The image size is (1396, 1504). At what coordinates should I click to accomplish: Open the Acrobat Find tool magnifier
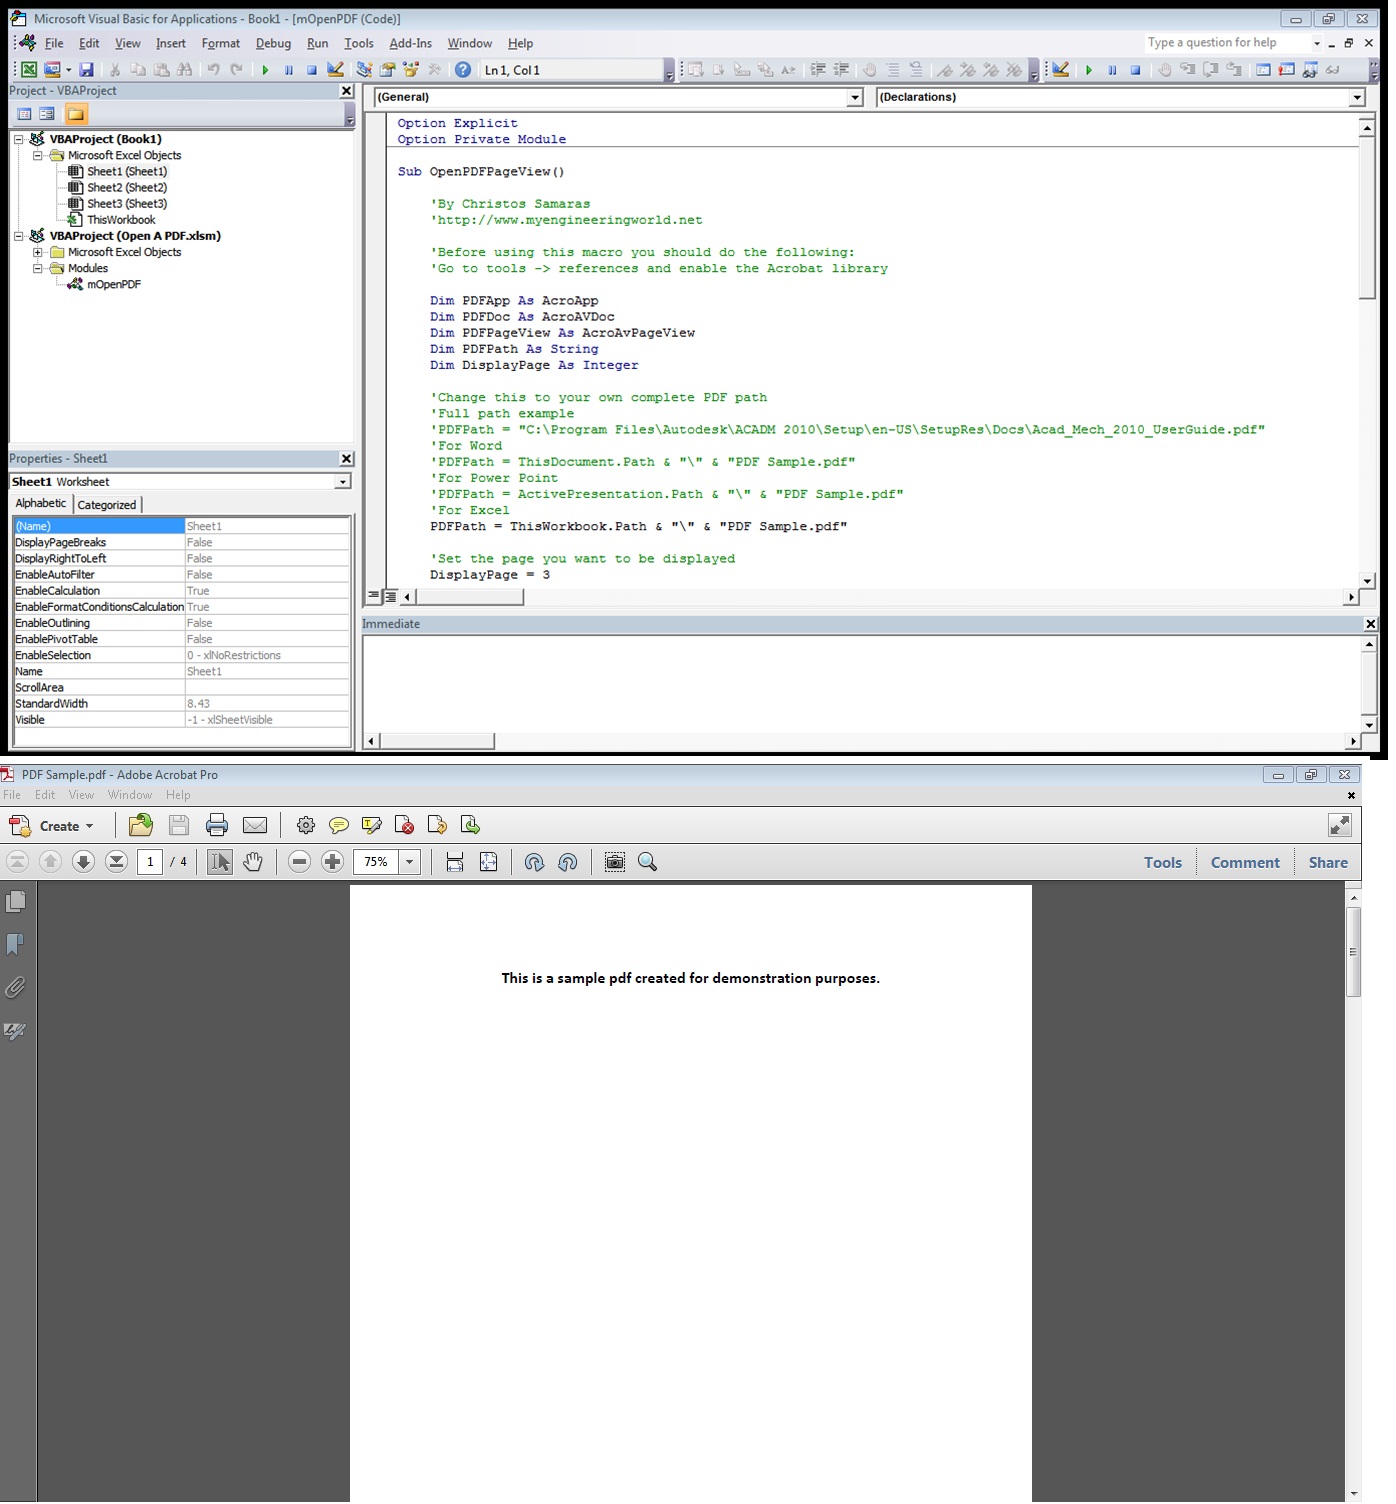[x=647, y=861]
